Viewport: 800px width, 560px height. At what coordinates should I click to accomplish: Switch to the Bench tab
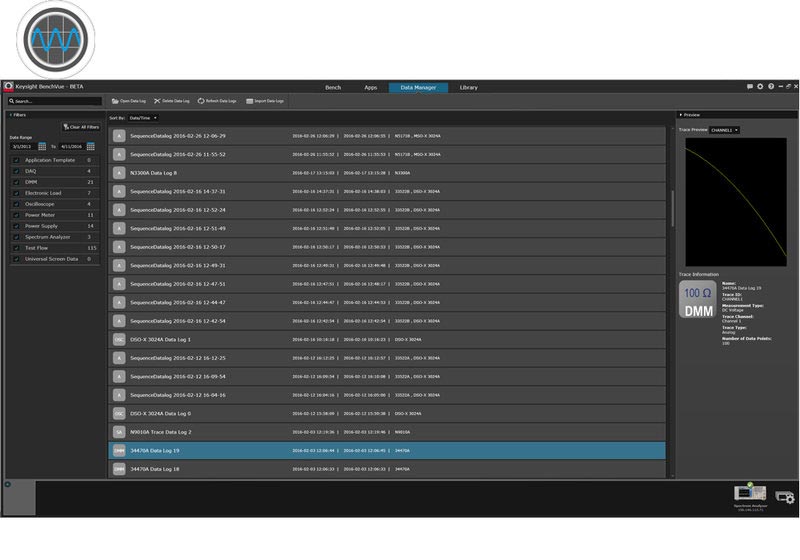(x=333, y=88)
